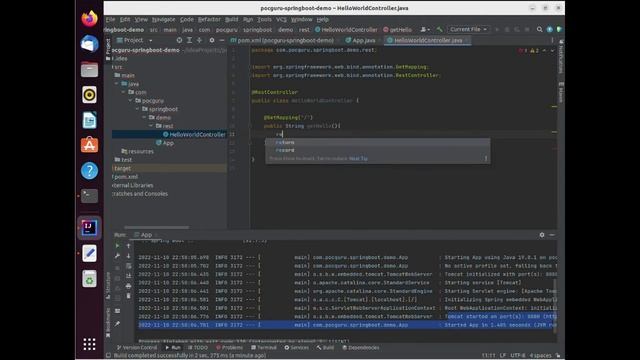
Task: Collapse the springboot package node
Action: [138, 109]
